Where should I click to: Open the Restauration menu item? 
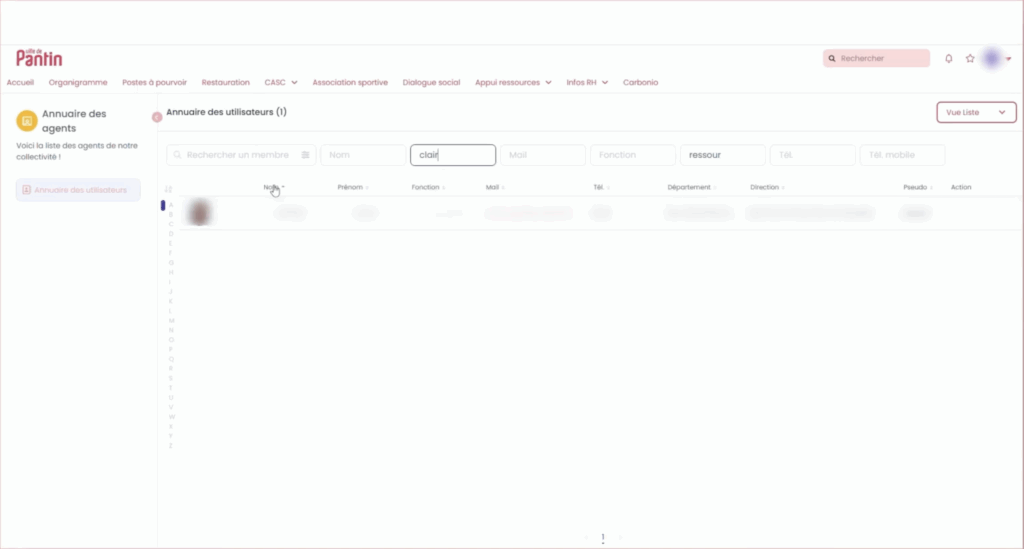coord(225,82)
